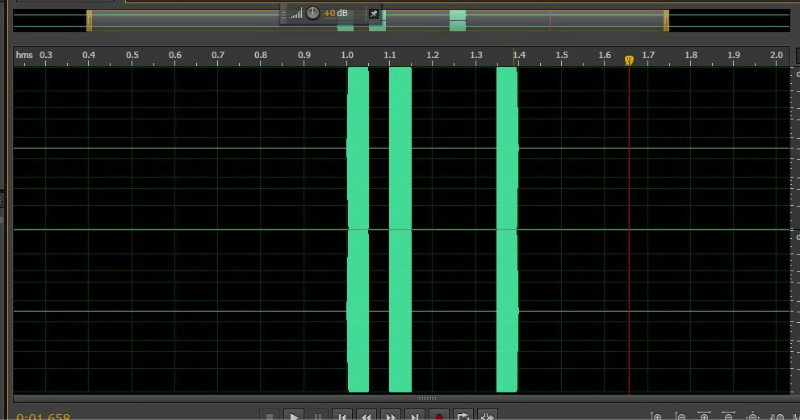Click the hms time format label

[24, 55]
